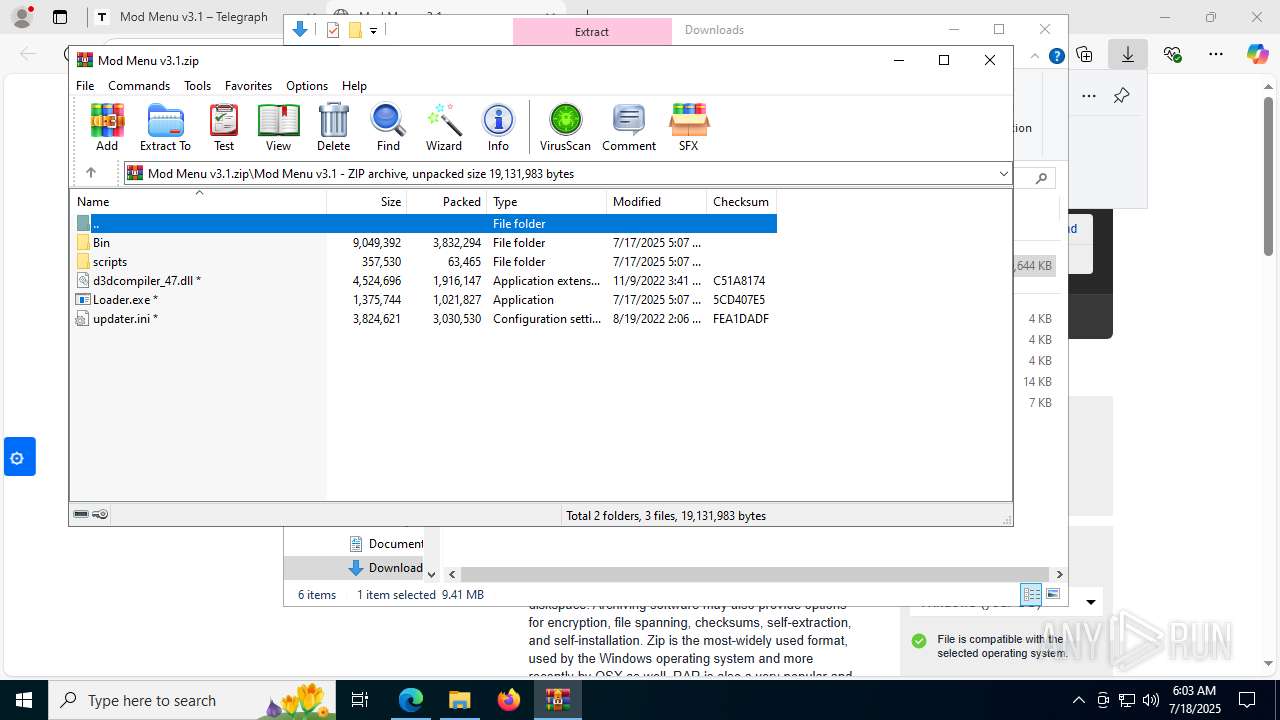
Task: Click the browser profile avatar
Action: pos(22,17)
